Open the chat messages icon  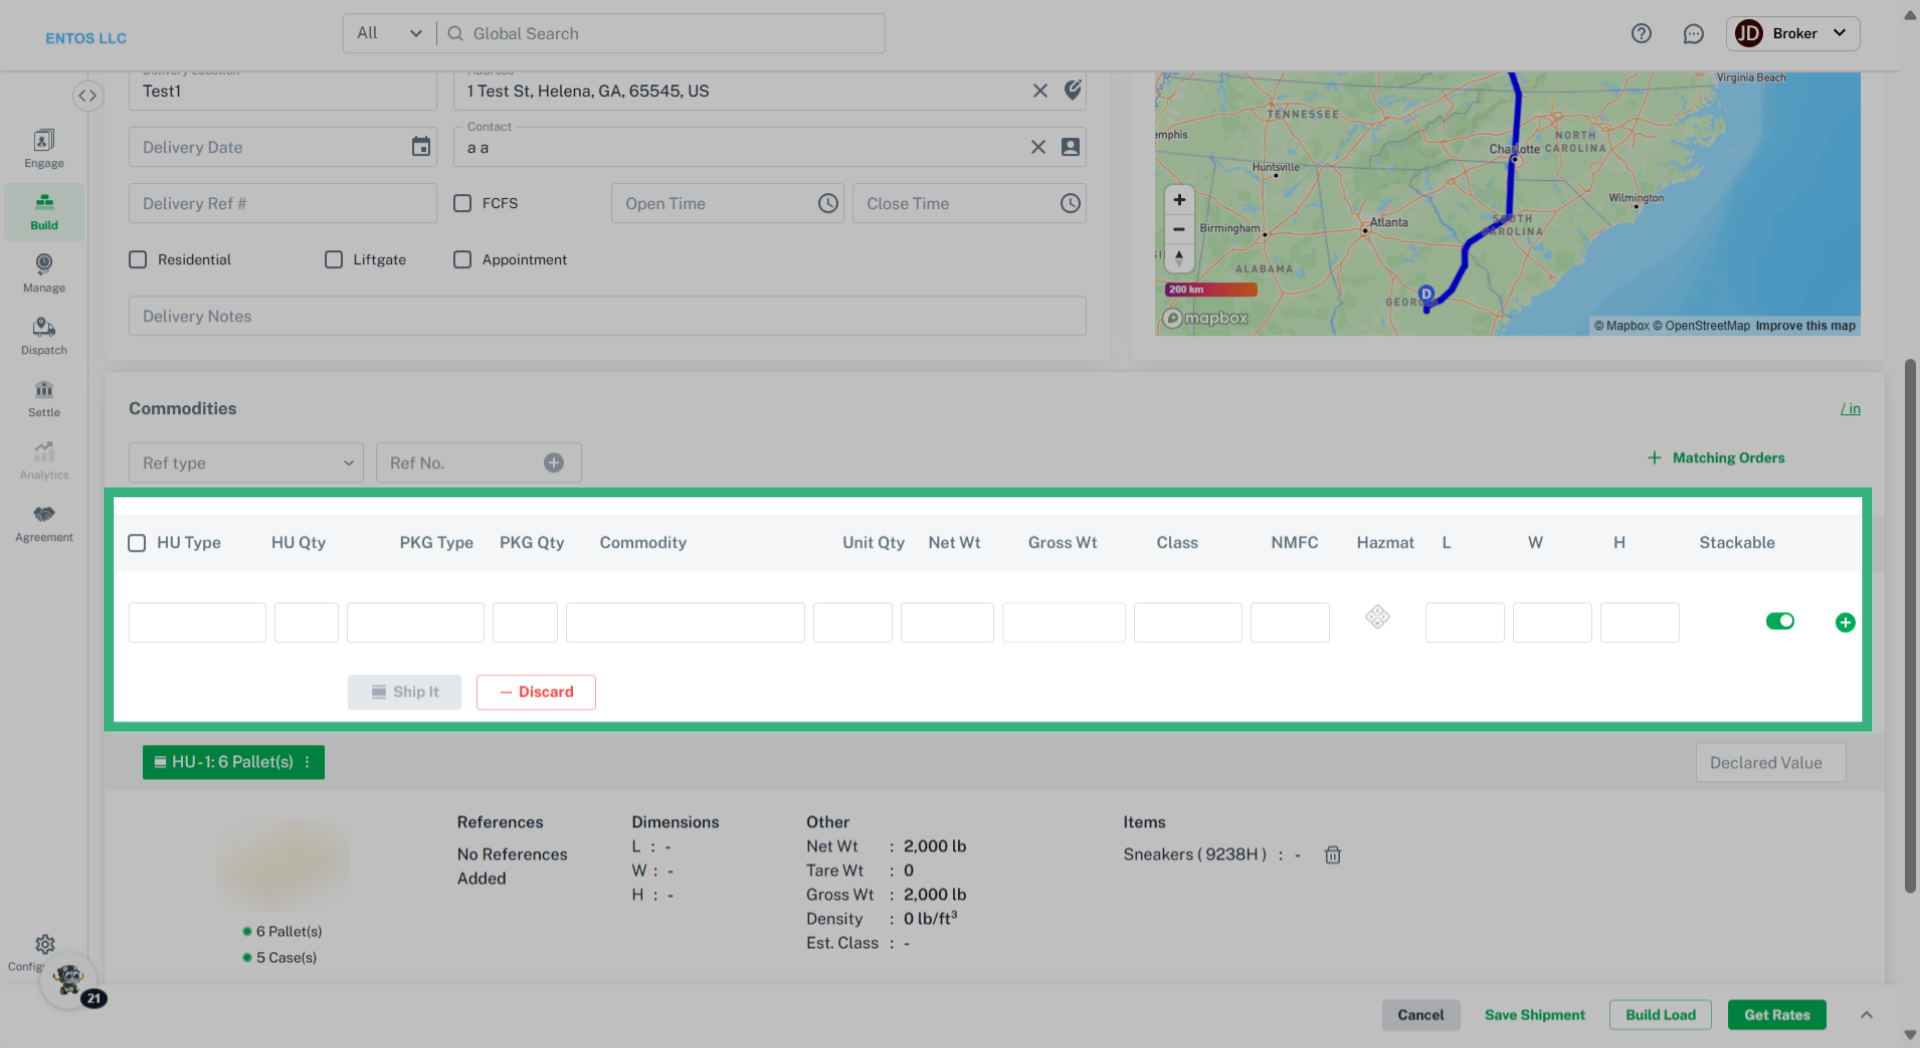click(1693, 33)
